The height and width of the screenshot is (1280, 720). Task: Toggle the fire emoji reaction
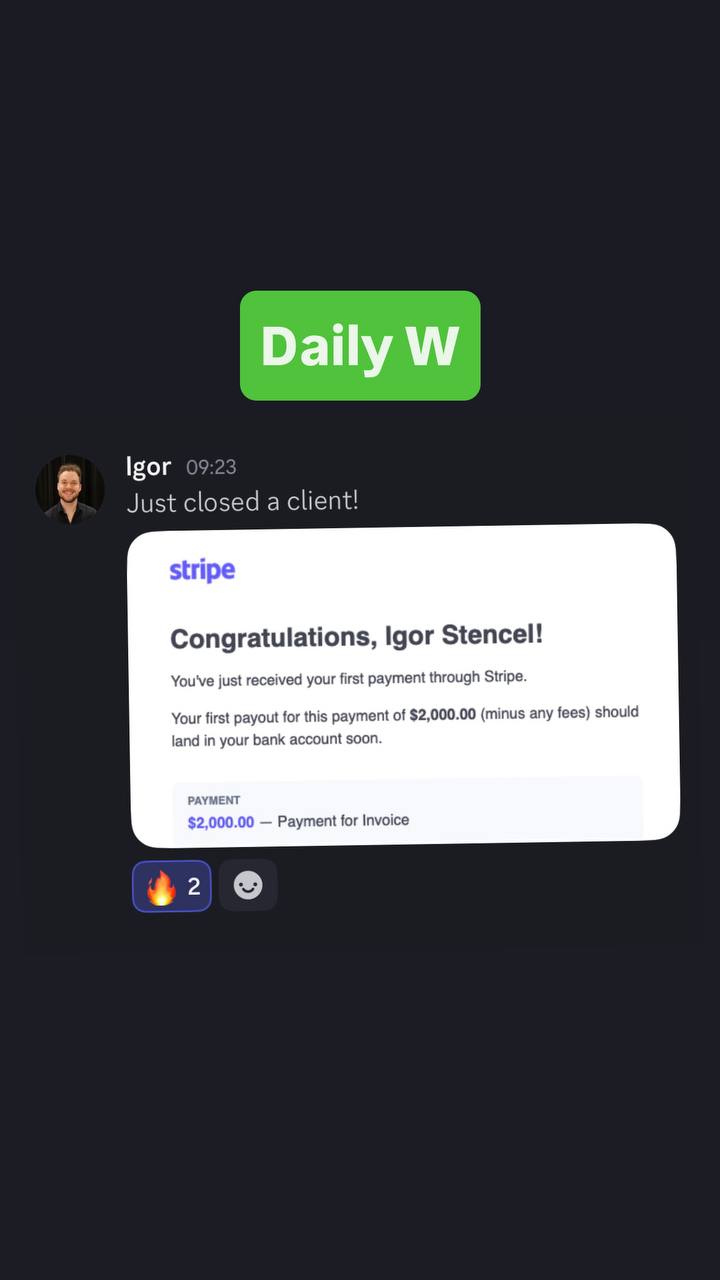pos(172,886)
